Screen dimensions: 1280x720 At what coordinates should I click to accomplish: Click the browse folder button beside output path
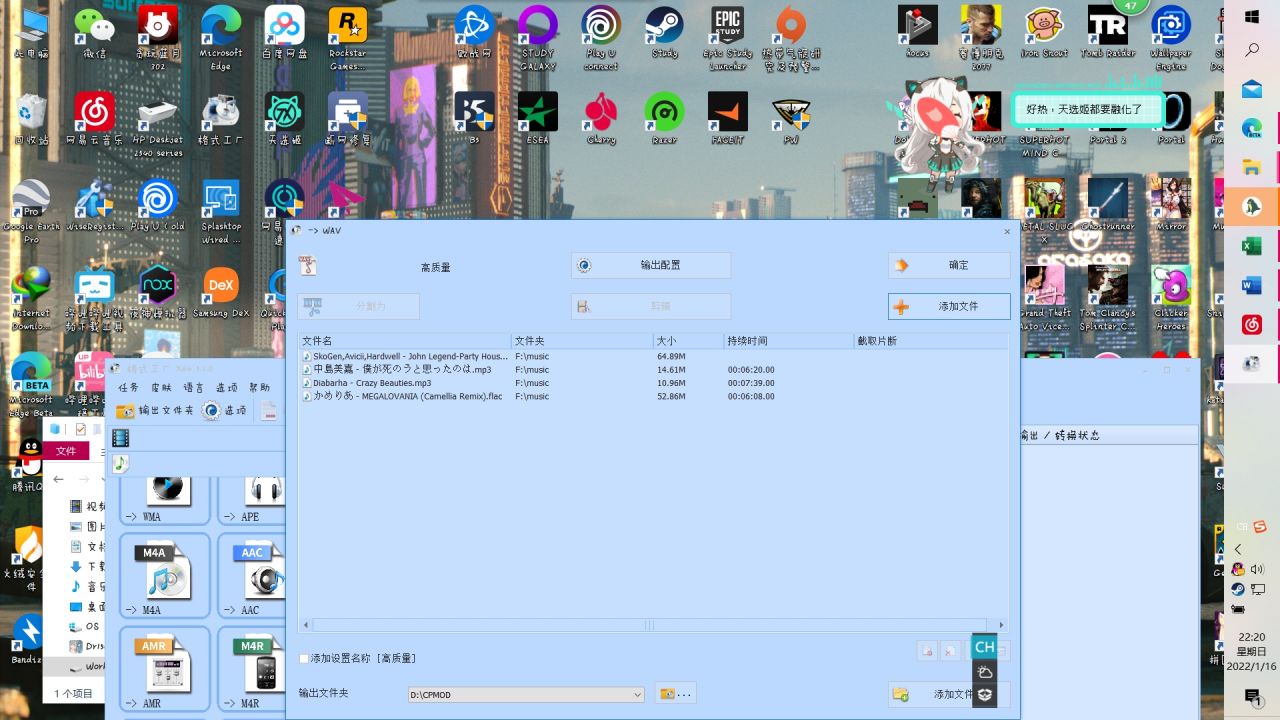point(676,694)
